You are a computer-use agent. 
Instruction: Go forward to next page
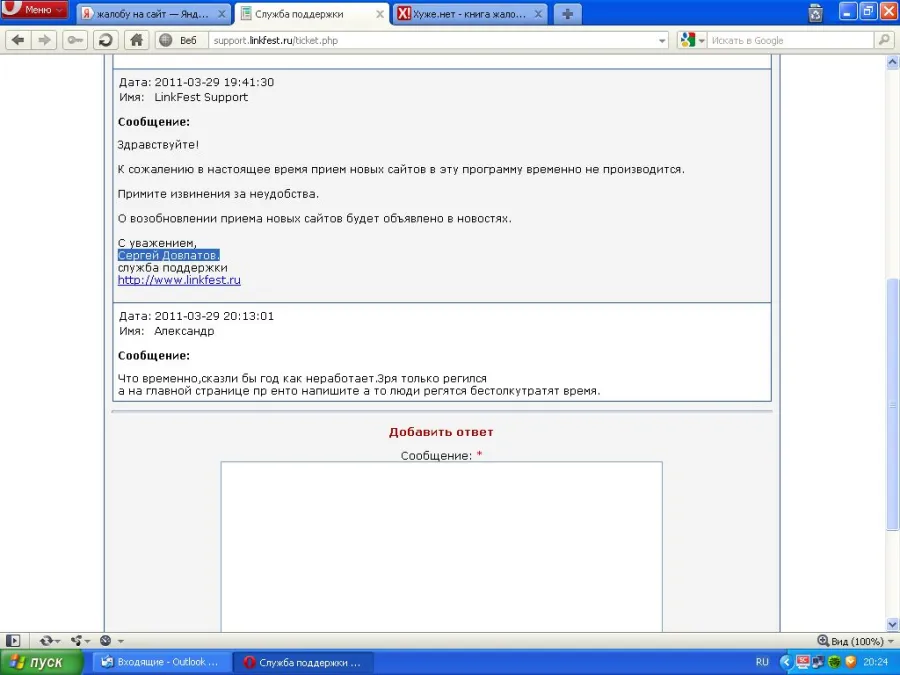click(x=44, y=40)
